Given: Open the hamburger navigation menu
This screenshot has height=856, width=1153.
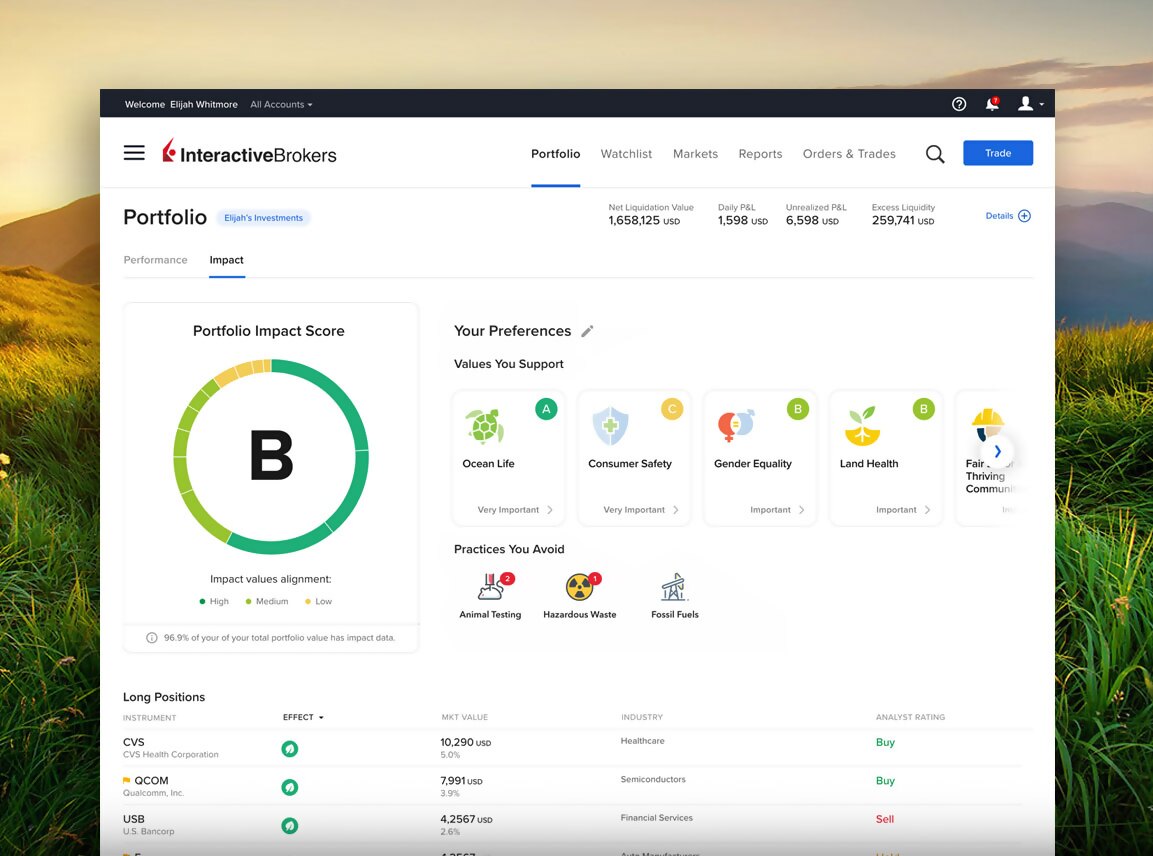Looking at the screenshot, I should (134, 152).
